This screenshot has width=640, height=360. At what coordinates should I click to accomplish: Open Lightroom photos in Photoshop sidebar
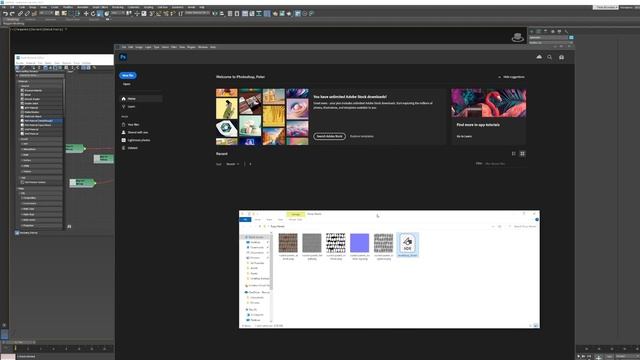click(138, 140)
